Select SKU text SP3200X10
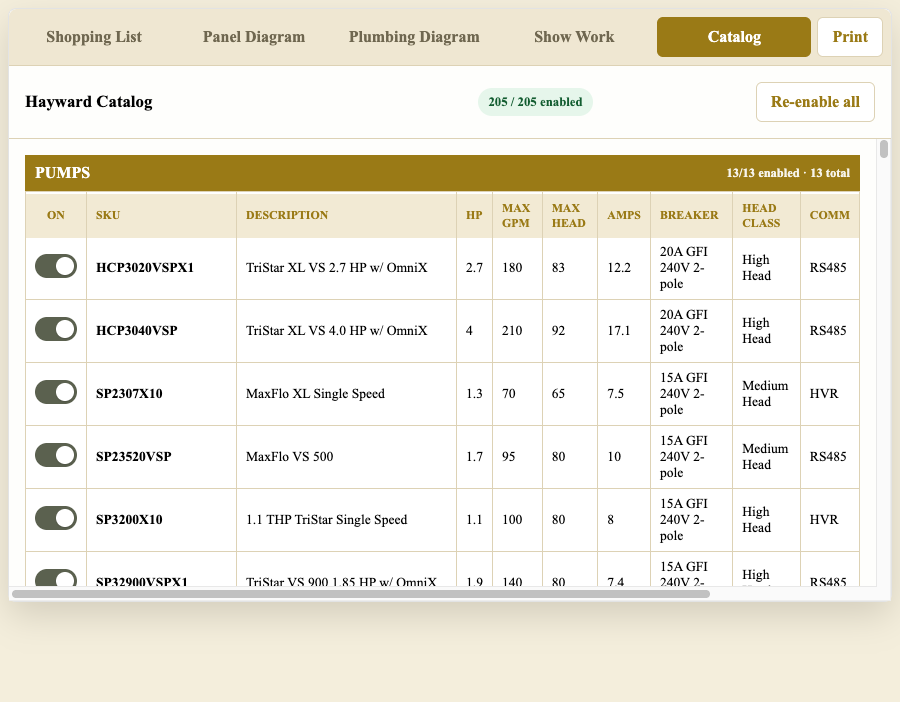 129,519
